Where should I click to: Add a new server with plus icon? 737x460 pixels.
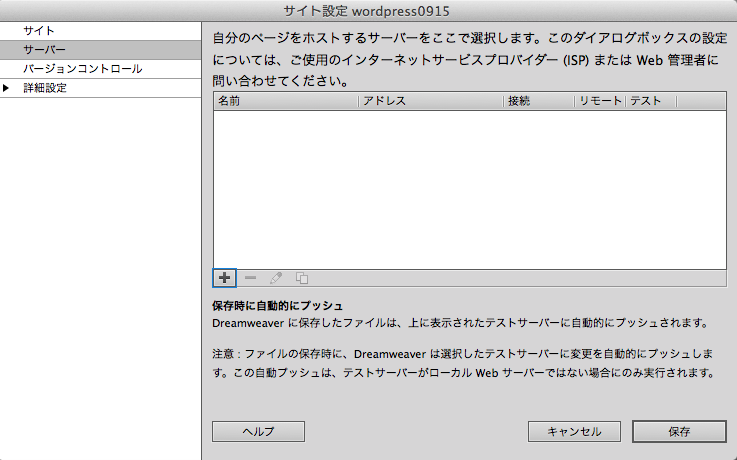pos(224,278)
